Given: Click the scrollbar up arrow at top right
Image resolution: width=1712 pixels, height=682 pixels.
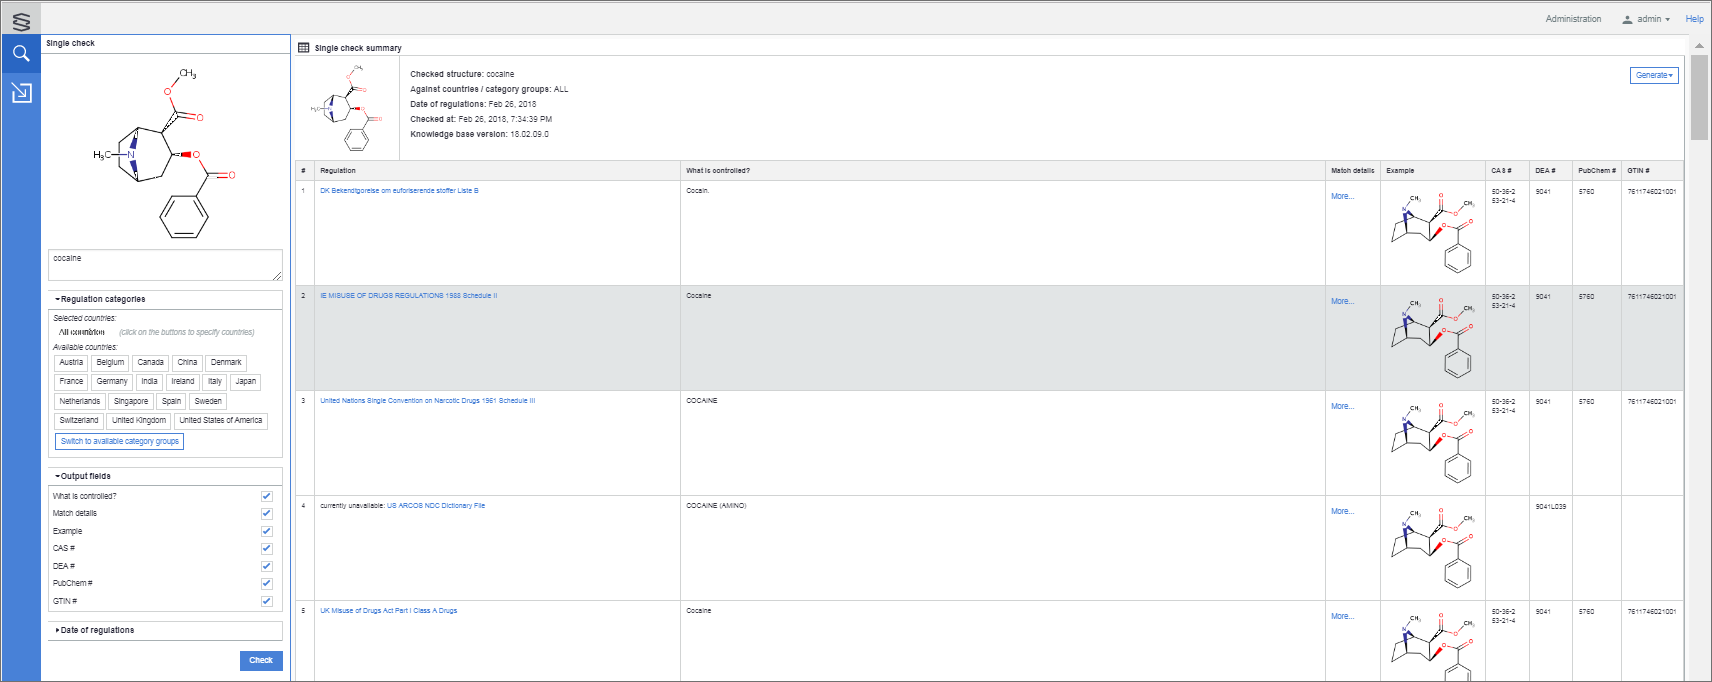Looking at the screenshot, I should [x=1698, y=46].
